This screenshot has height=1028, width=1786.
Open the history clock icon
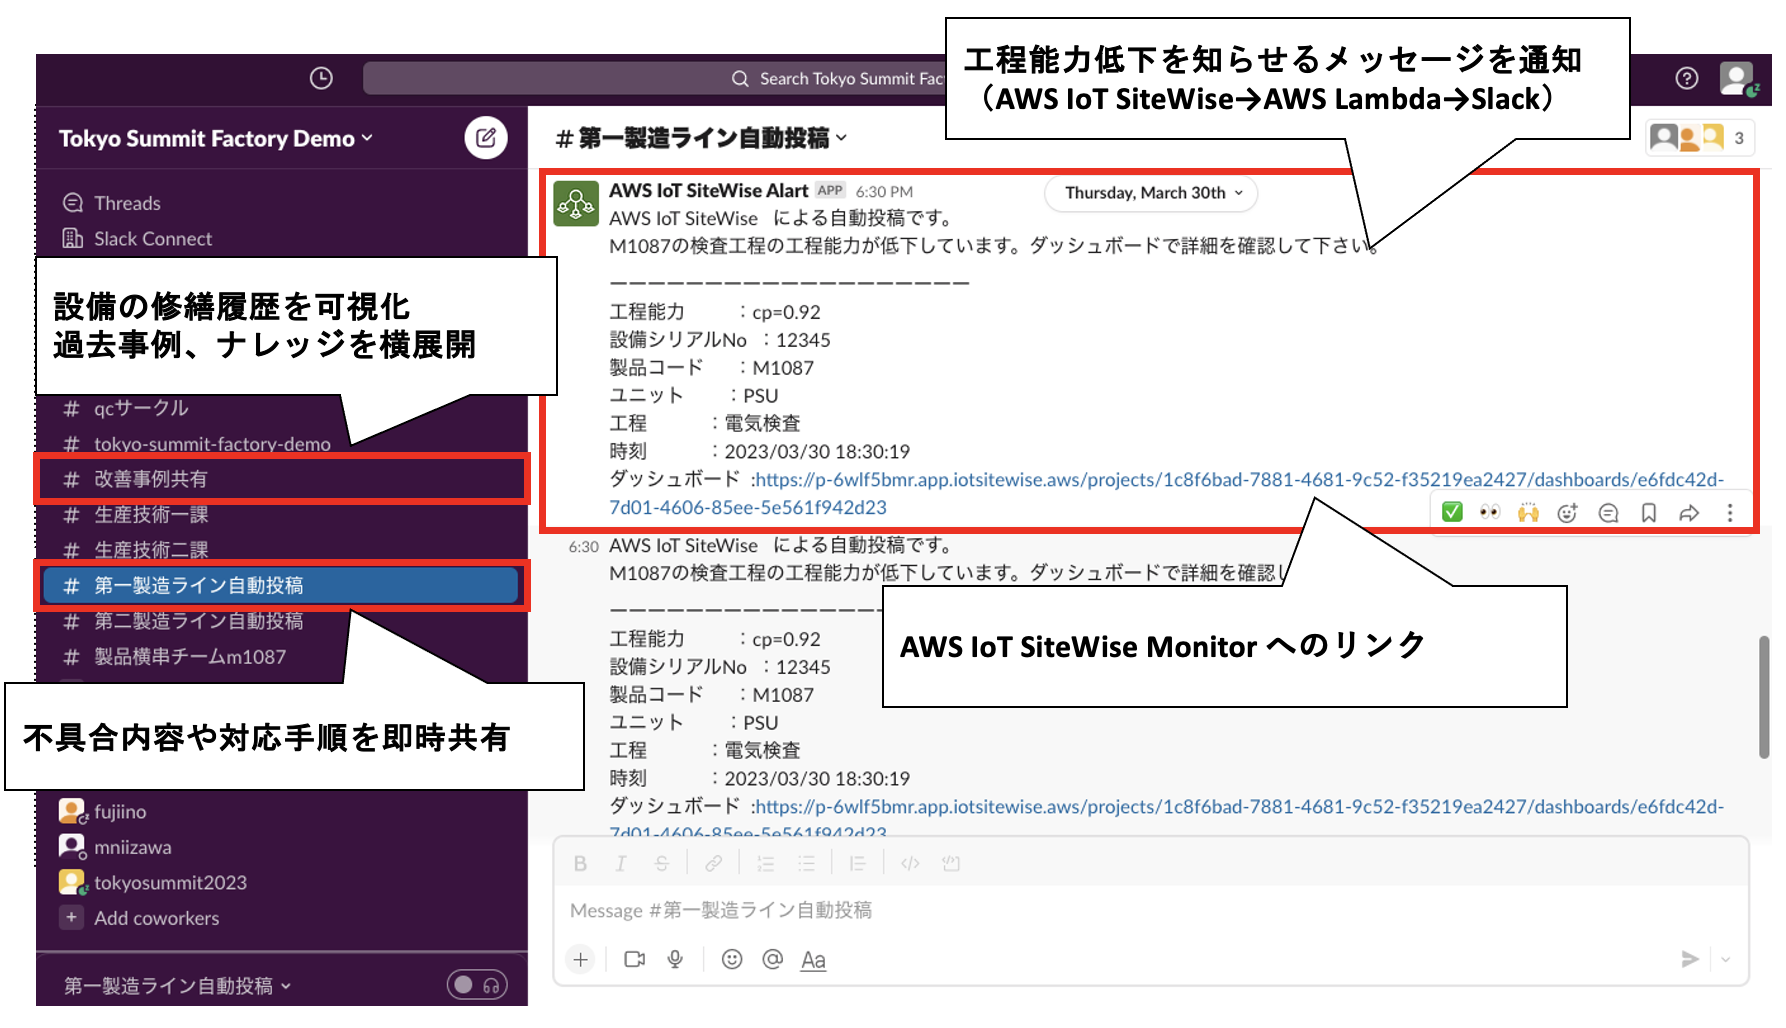tap(321, 78)
